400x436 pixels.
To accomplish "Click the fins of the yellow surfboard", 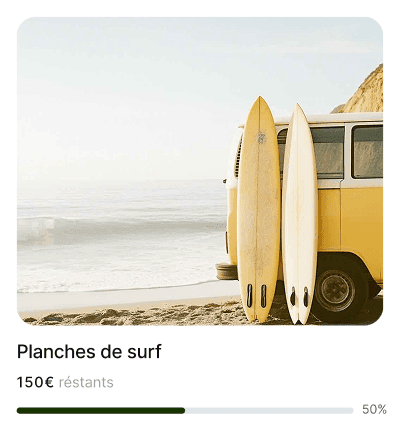I will [x=256, y=296].
